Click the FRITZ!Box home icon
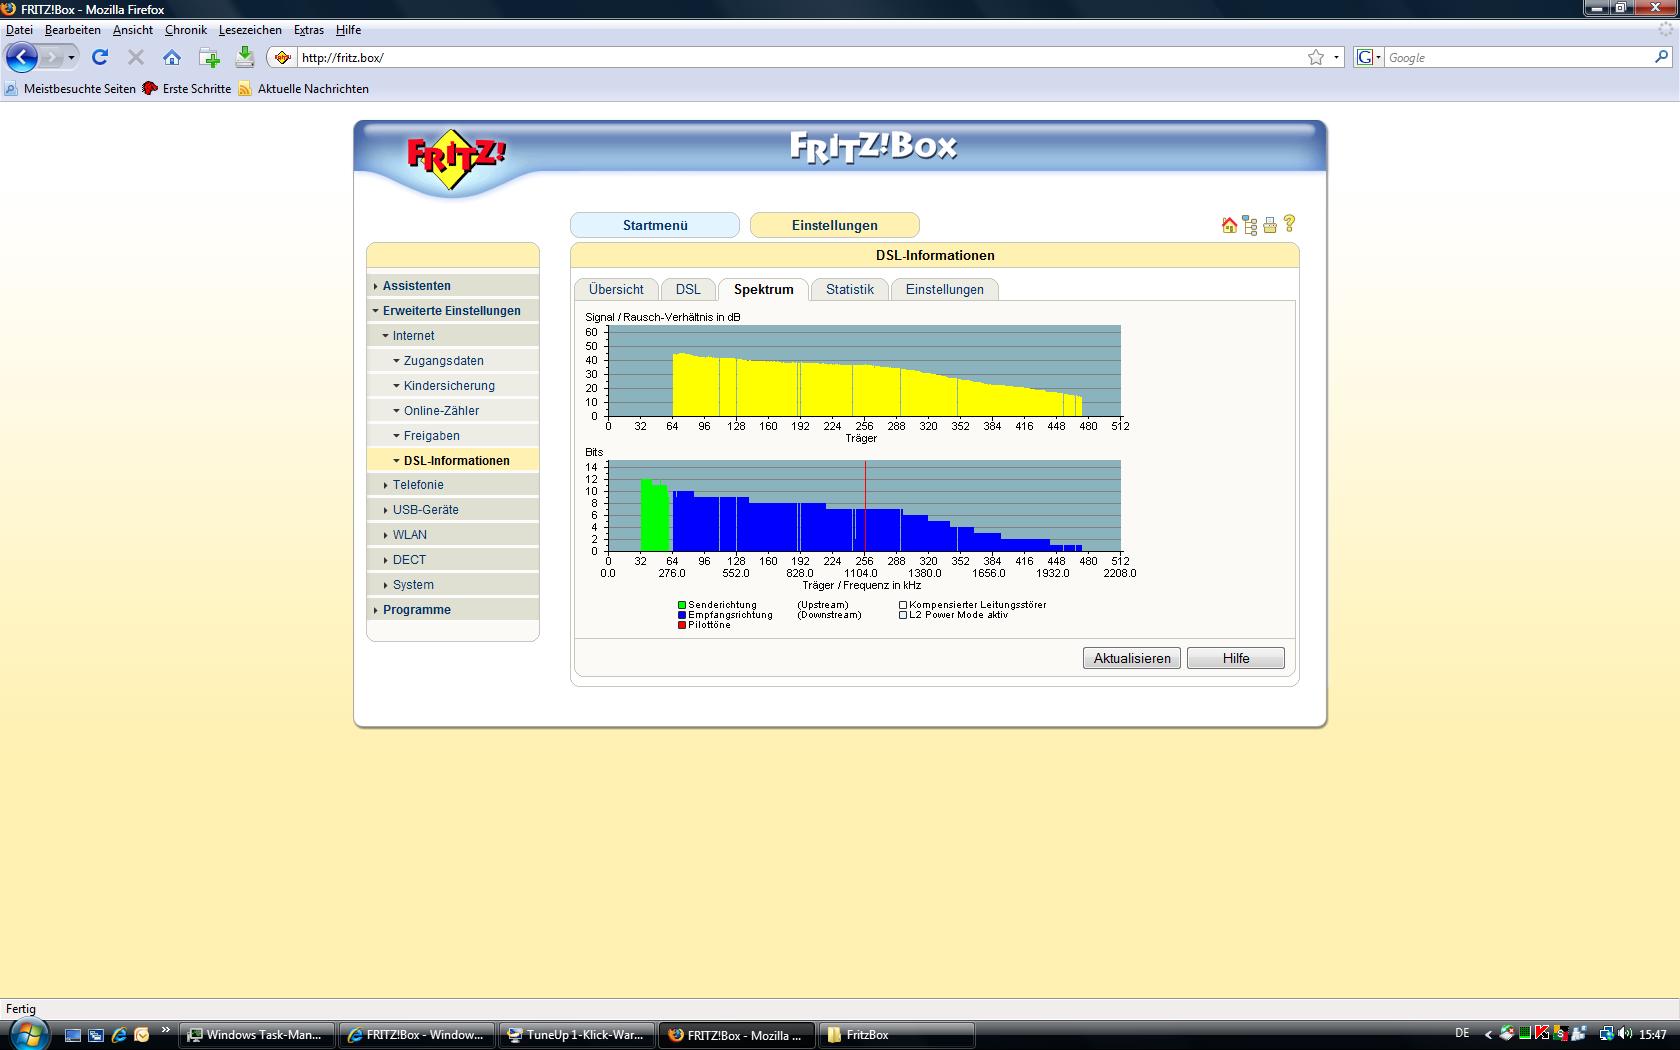The image size is (1680, 1050). tap(1230, 225)
